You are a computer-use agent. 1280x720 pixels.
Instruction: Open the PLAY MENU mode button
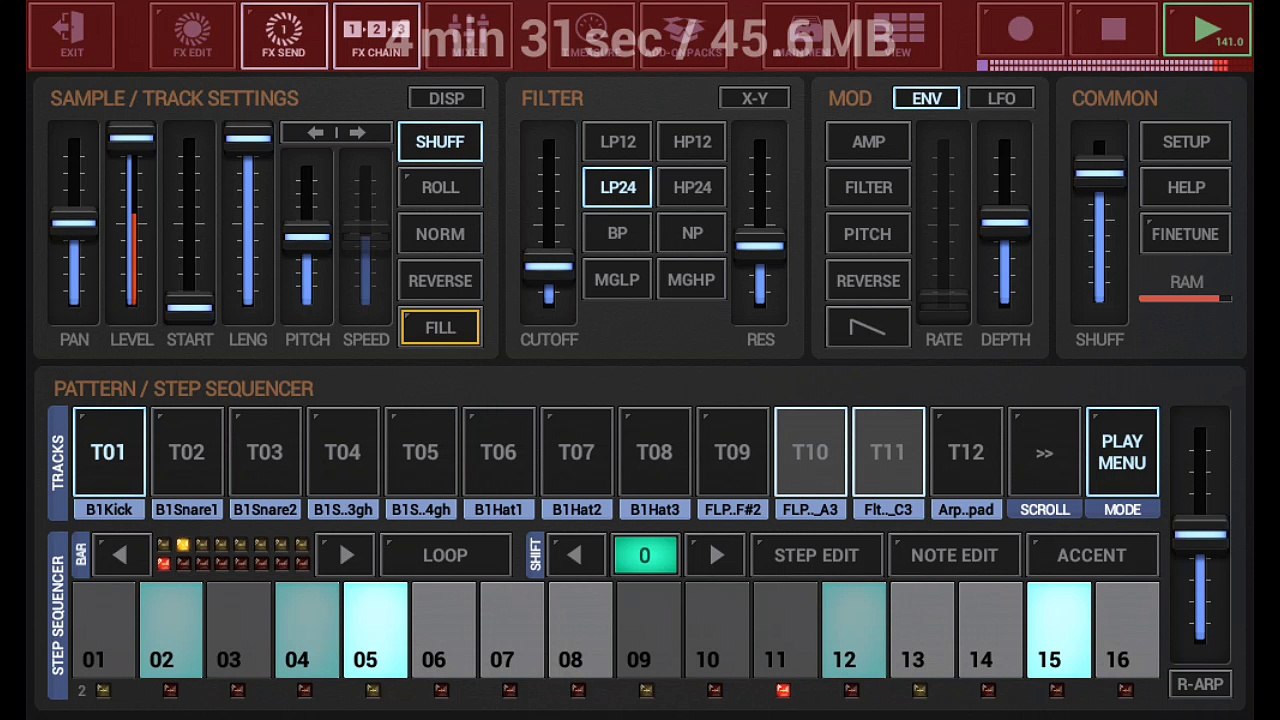click(x=1122, y=452)
